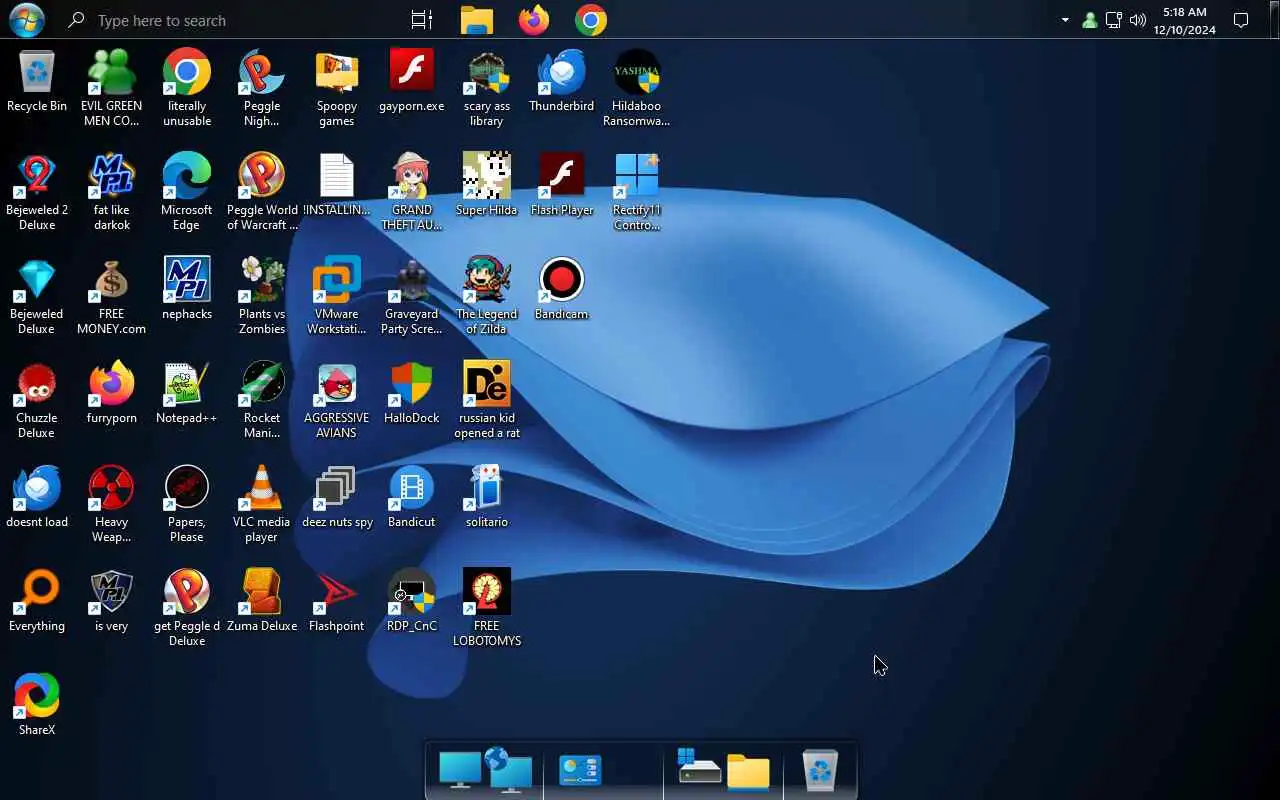Click the GRAND THEFT AU... icon

pyautogui.click(x=412, y=192)
